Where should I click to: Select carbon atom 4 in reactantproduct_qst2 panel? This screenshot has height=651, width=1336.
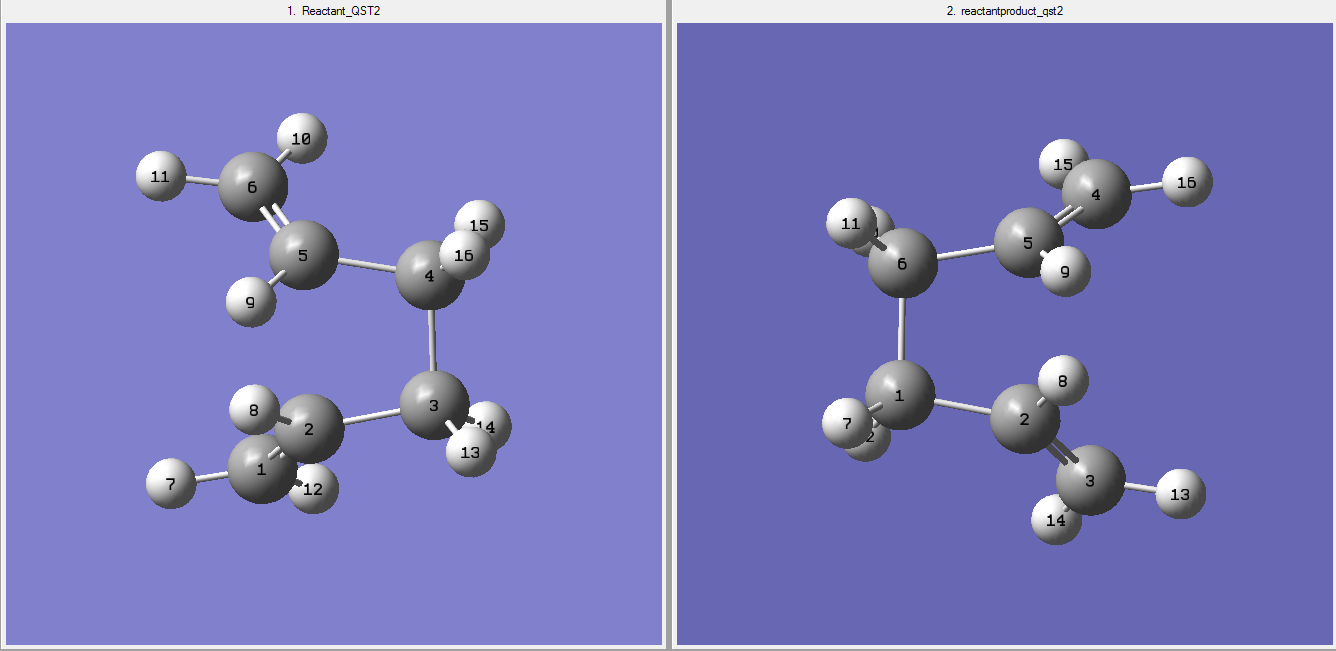(x=1097, y=194)
